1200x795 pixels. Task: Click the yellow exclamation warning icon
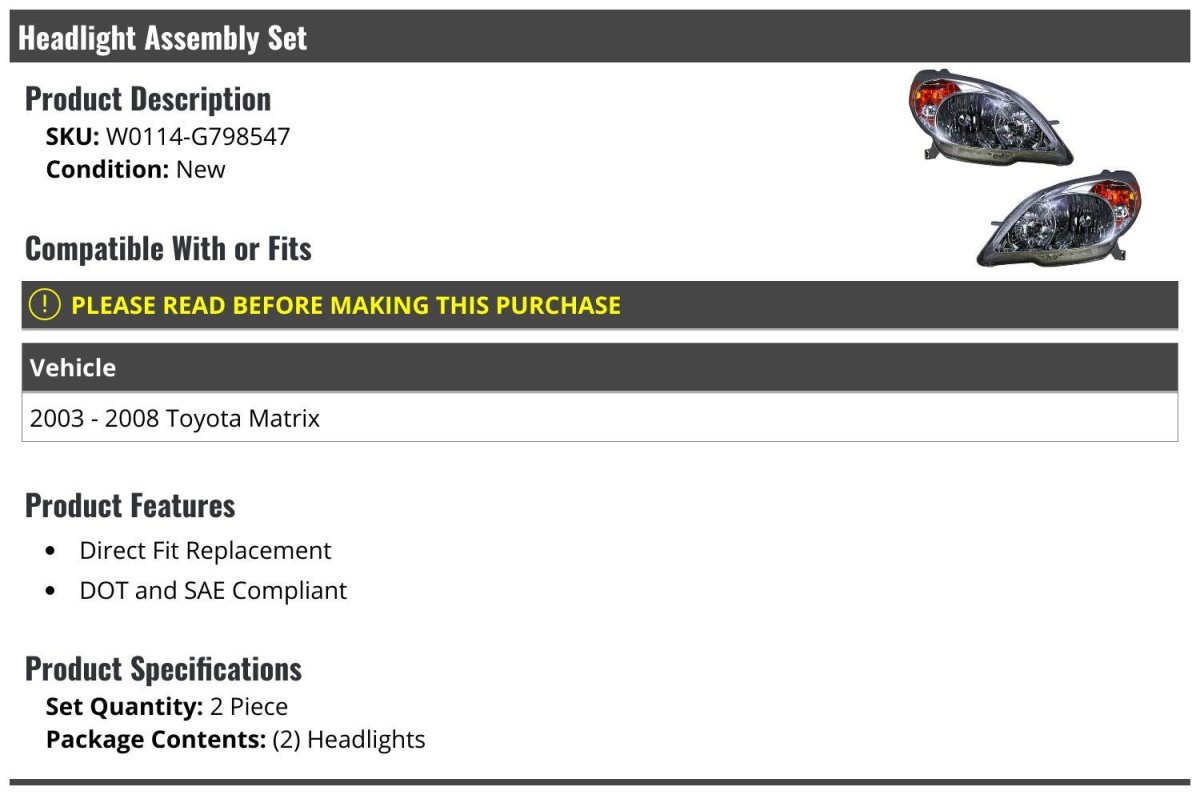45,305
